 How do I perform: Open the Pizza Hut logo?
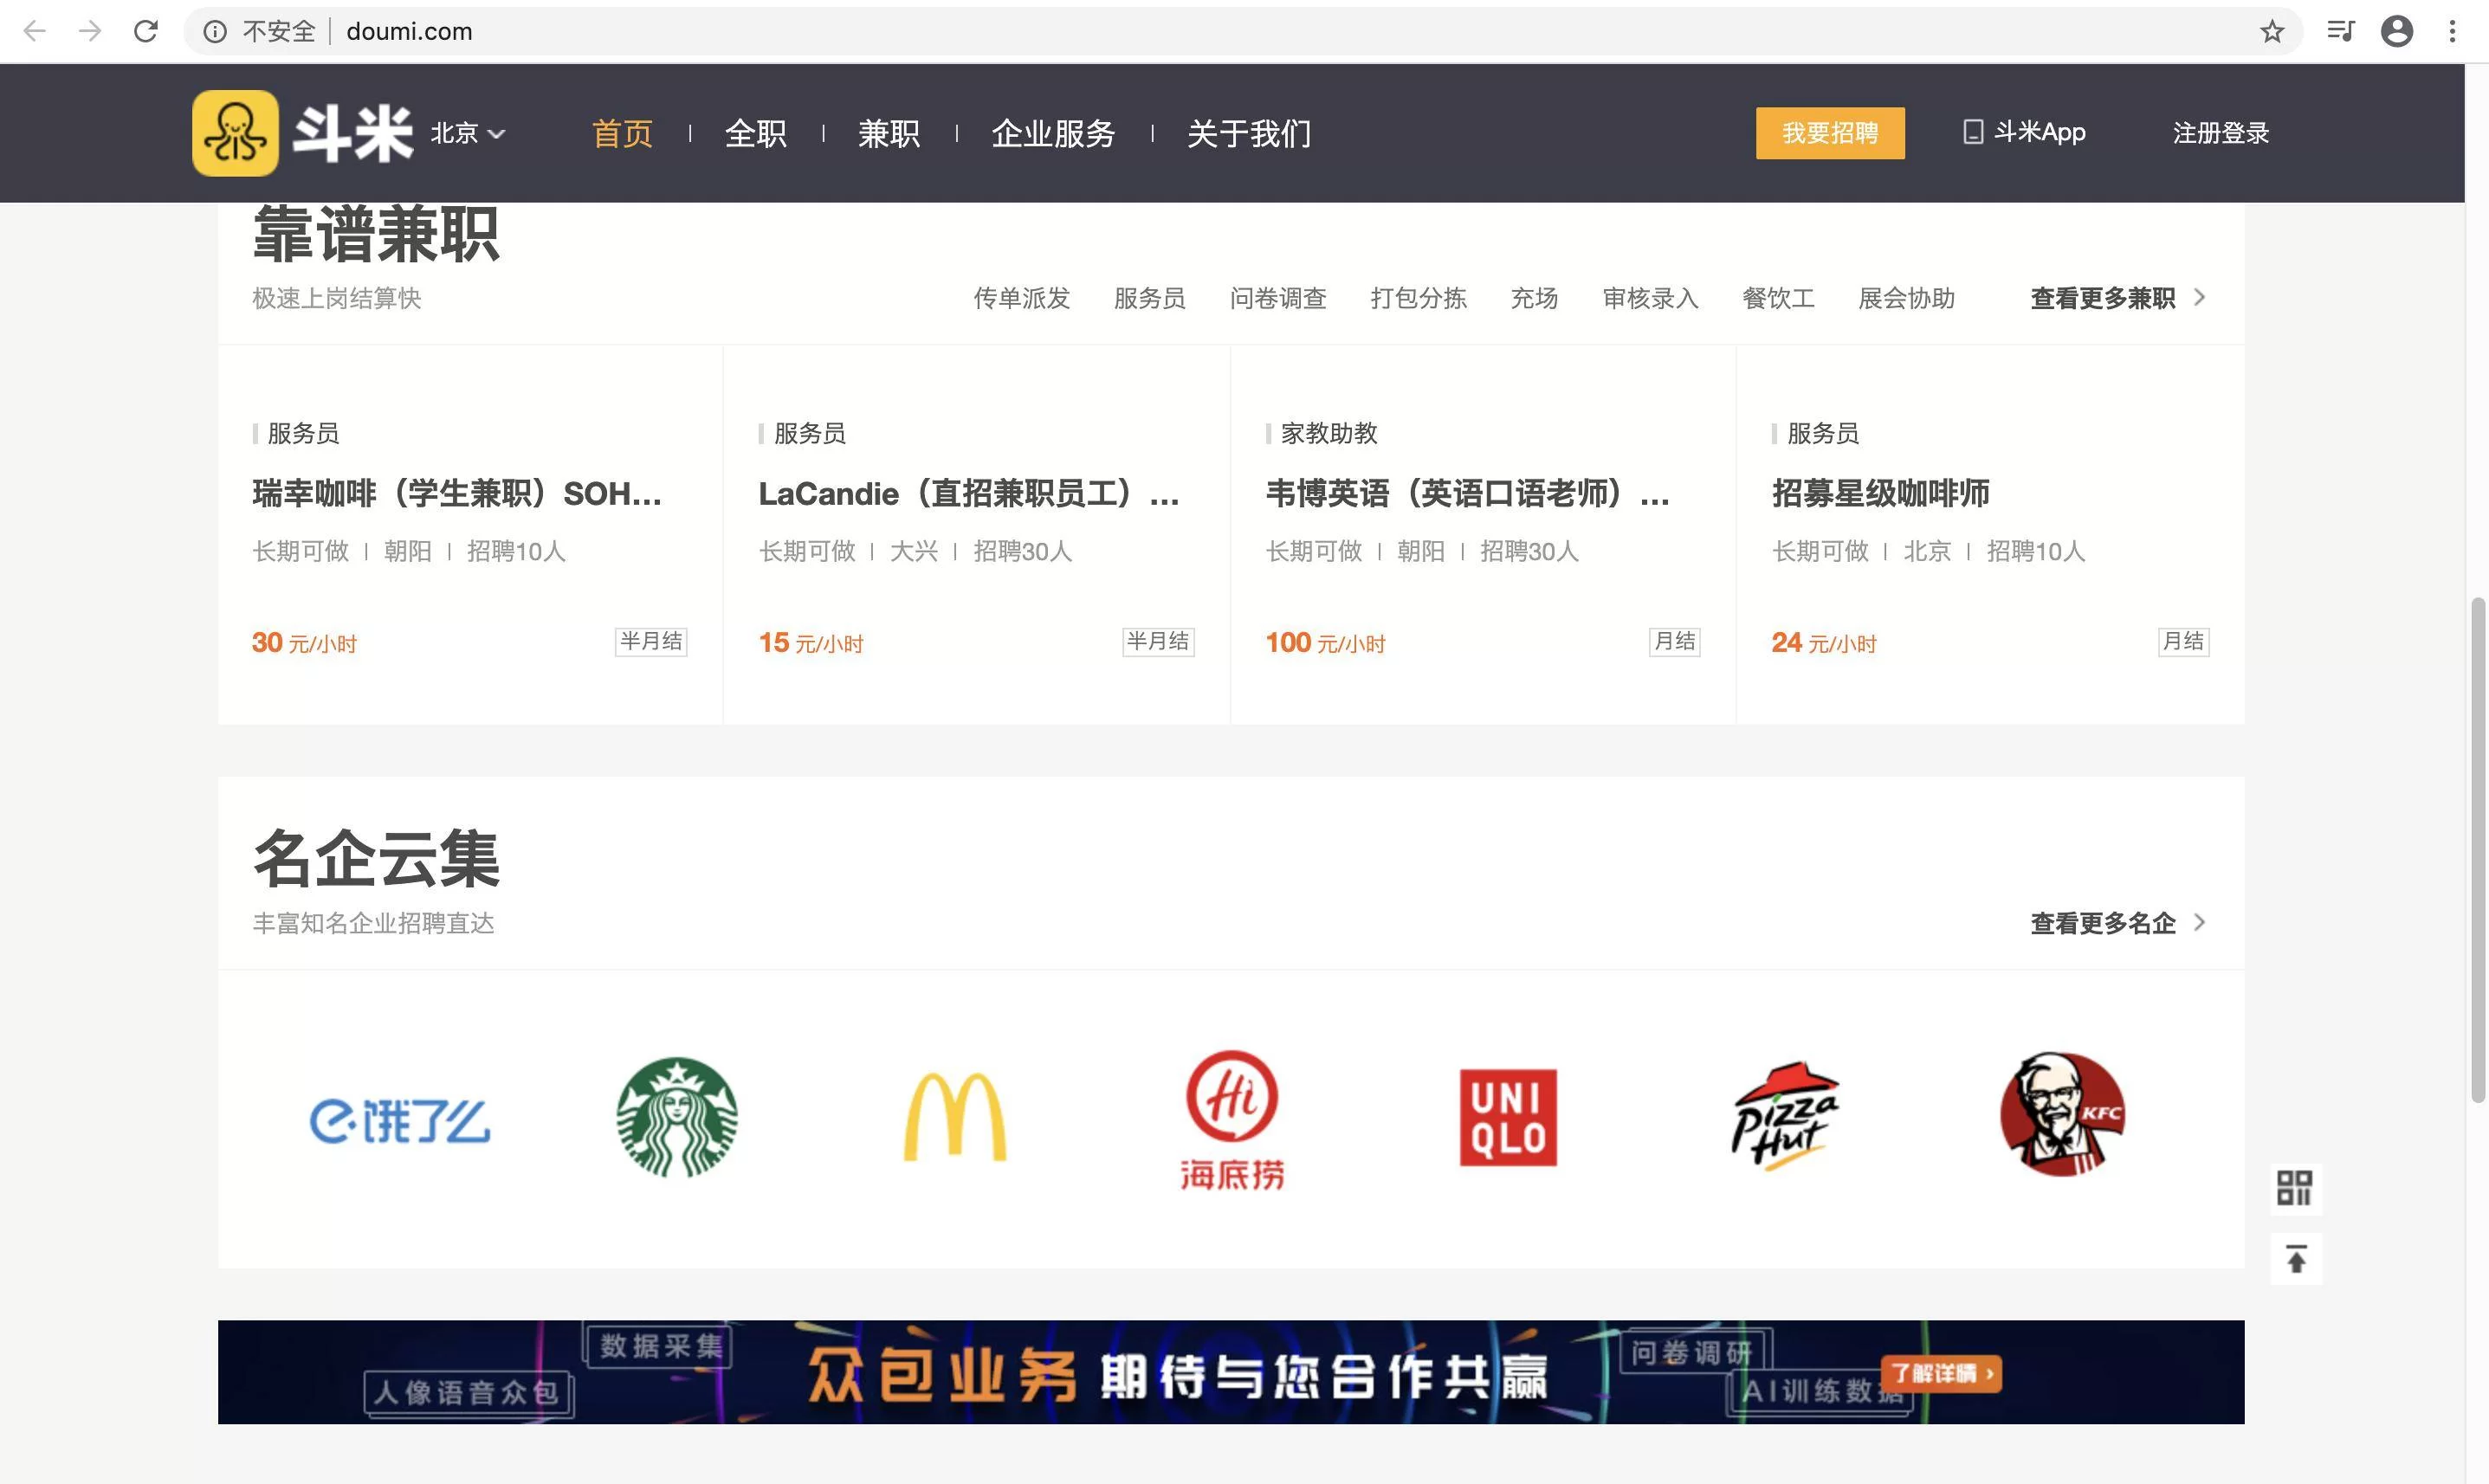click(x=1785, y=1116)
